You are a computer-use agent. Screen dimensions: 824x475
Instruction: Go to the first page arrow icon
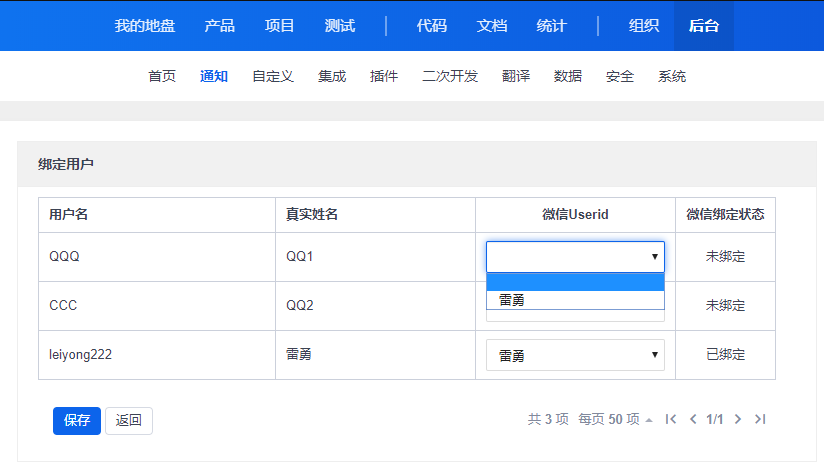671,420
